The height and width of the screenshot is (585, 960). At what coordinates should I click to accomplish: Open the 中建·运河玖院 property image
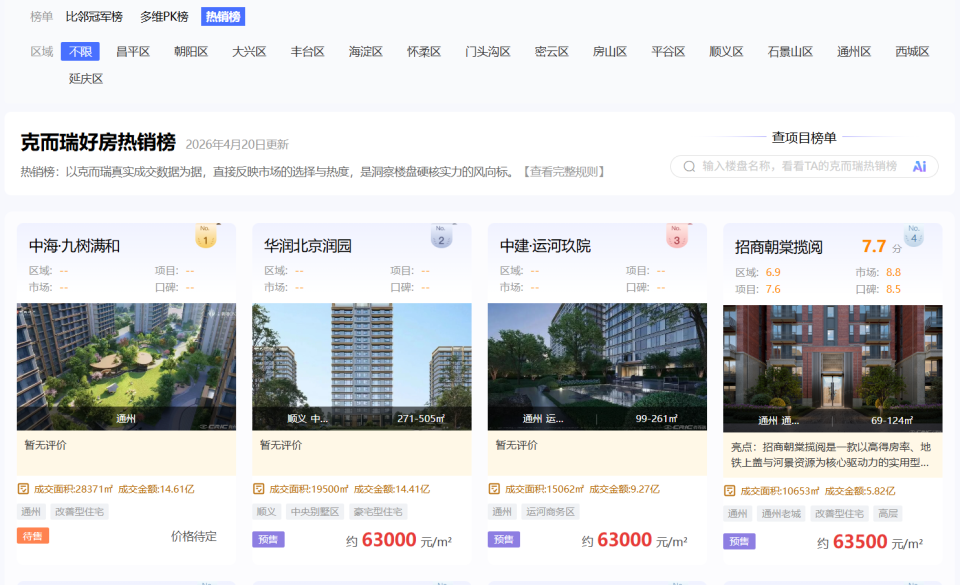pos(597,367)
